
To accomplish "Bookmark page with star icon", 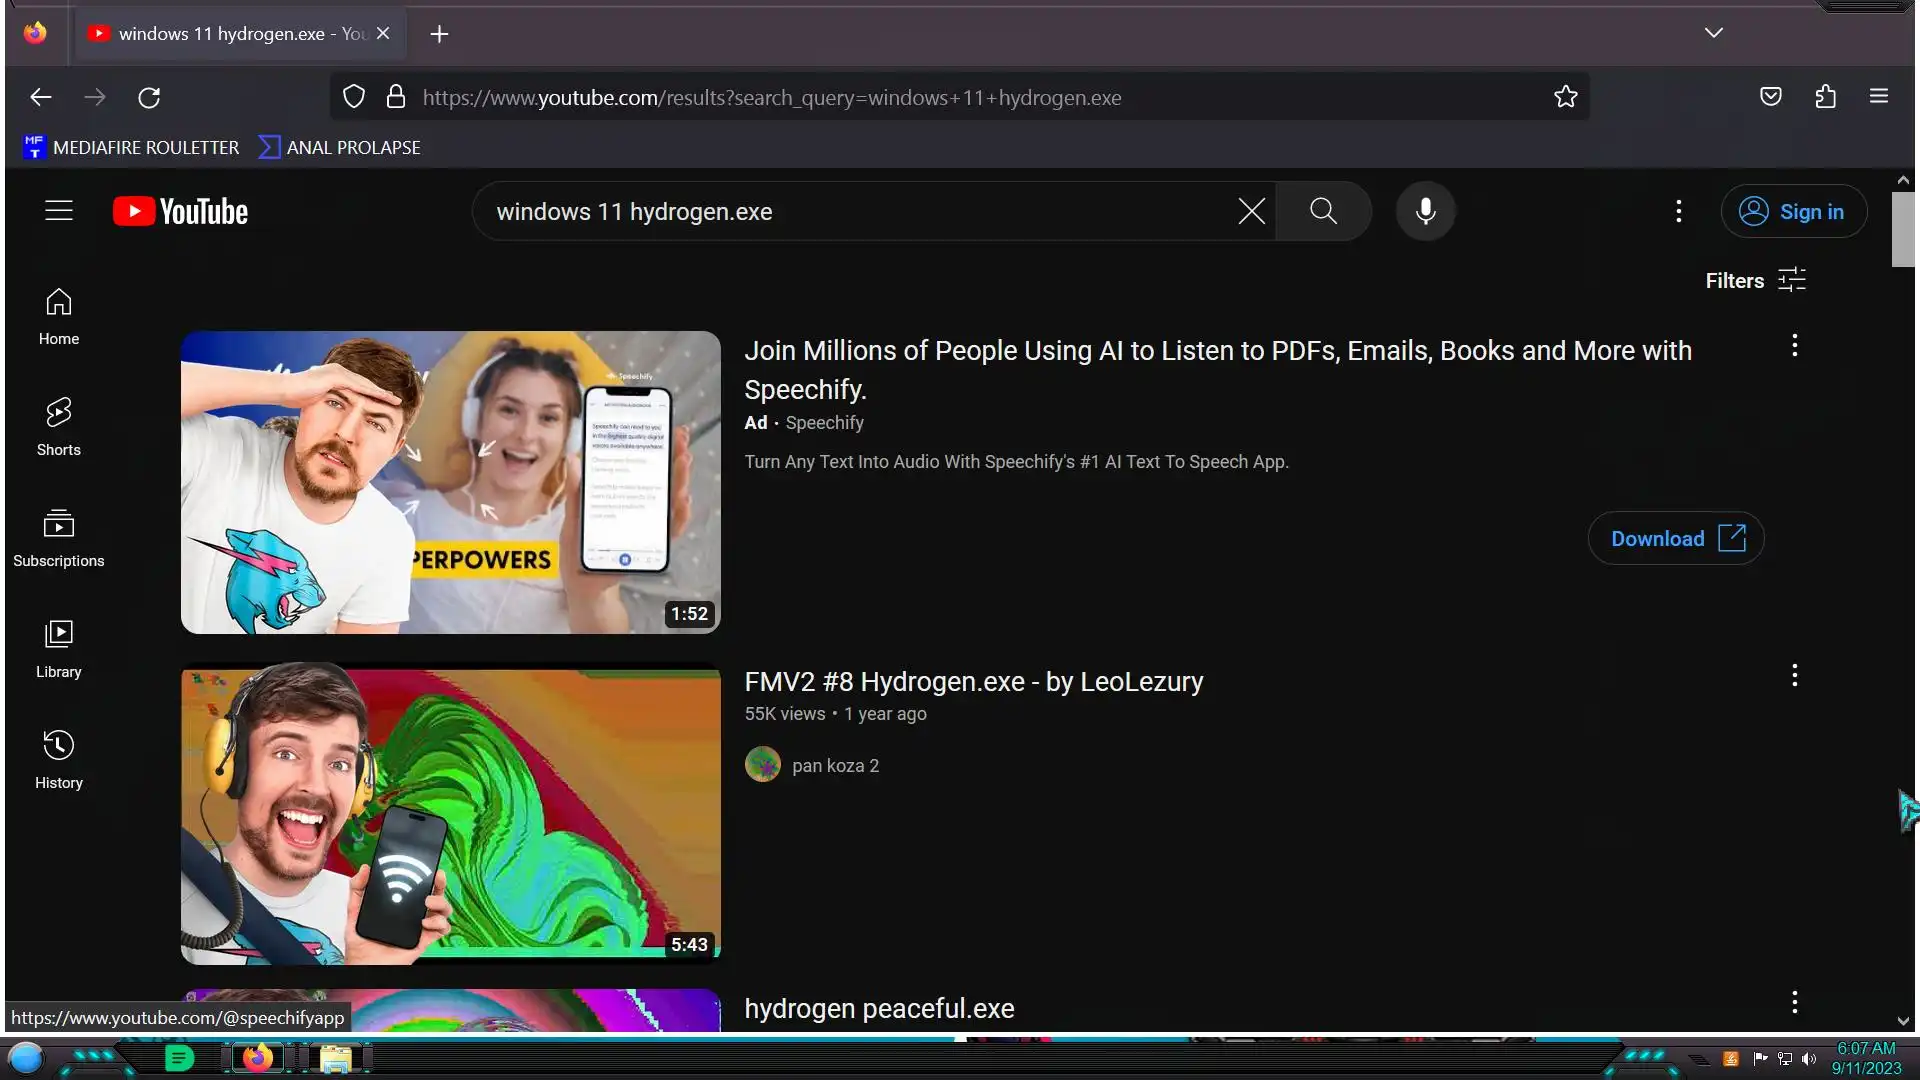I will click(x=1565, y=97).
